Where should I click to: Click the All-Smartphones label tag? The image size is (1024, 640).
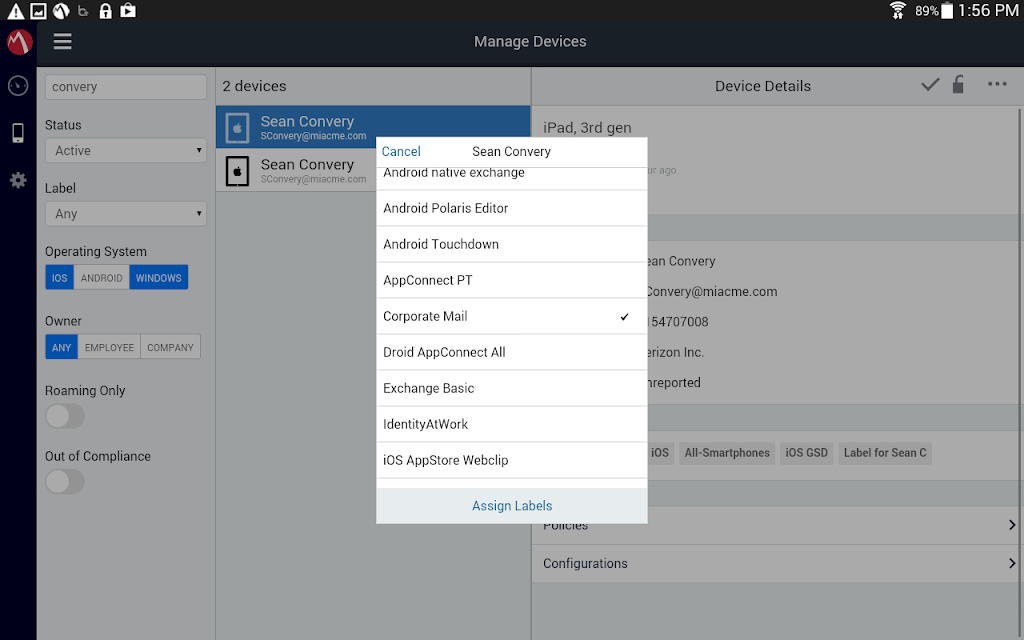click(x=727, y=453)
